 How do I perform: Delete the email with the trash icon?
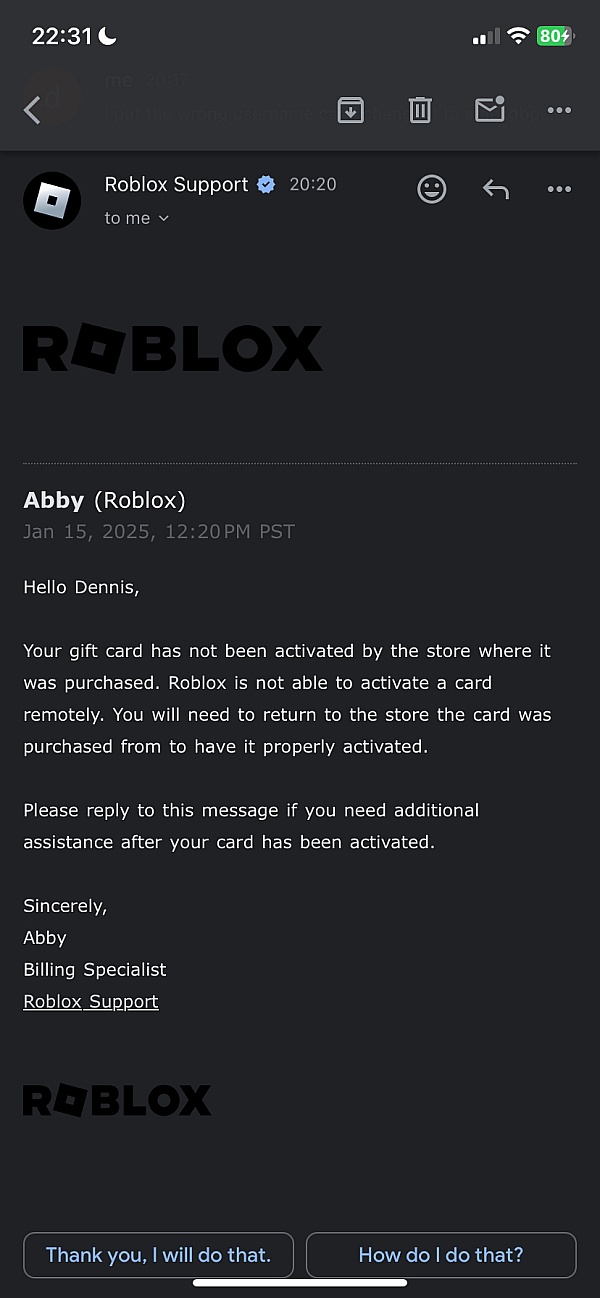point(420,110)
